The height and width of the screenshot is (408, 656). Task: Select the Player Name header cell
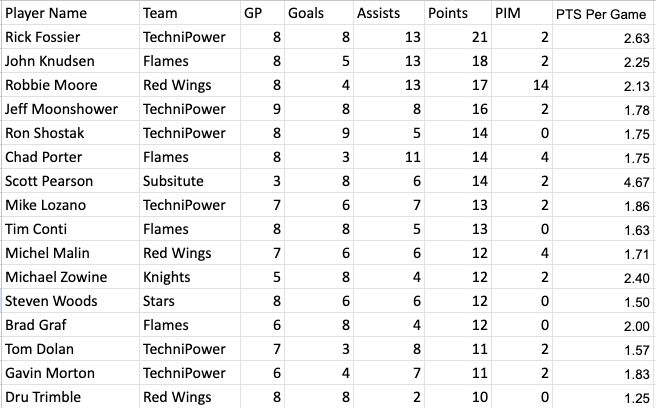coord(70,13)
